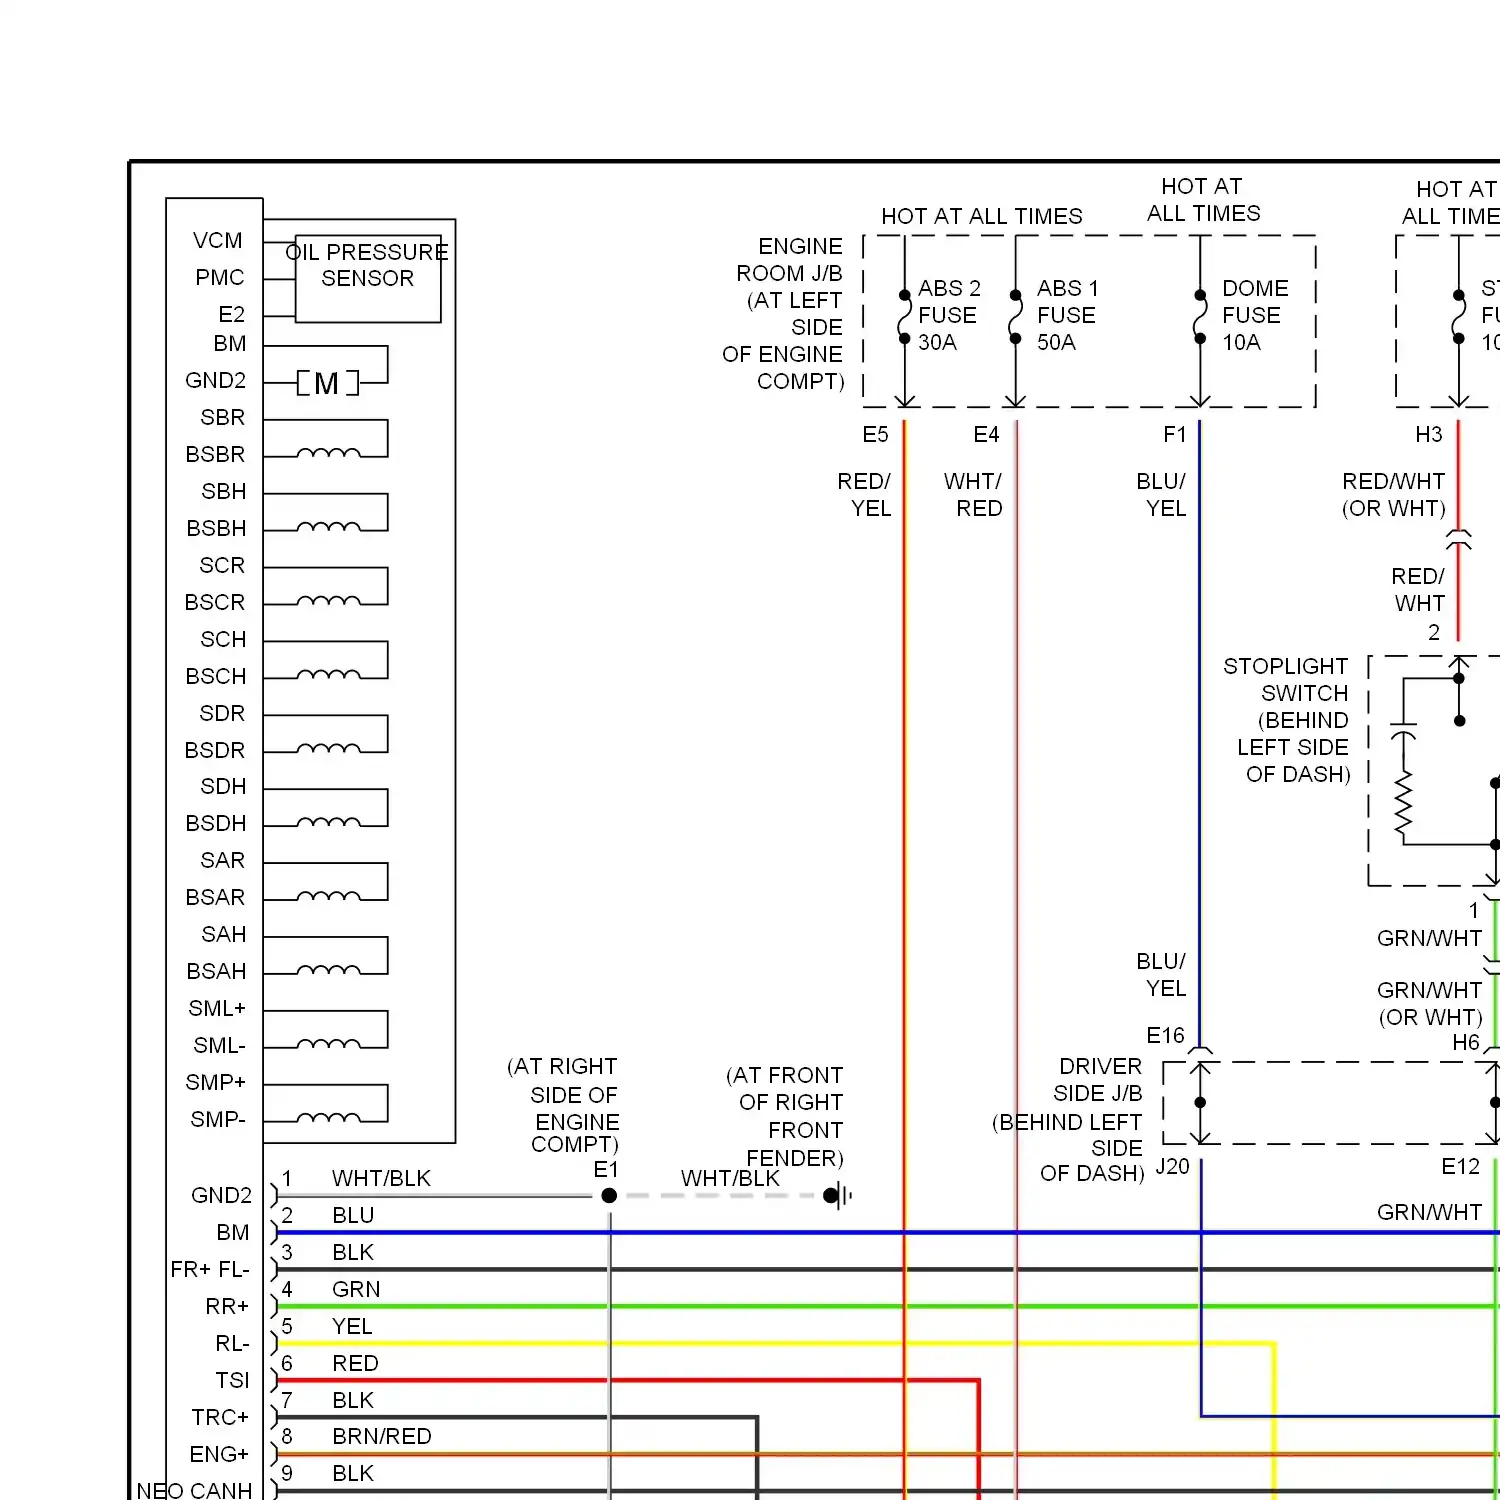Click pin 9 BLK wire label
This screenshot has width=1500, height=1500.
(353, 1474)
